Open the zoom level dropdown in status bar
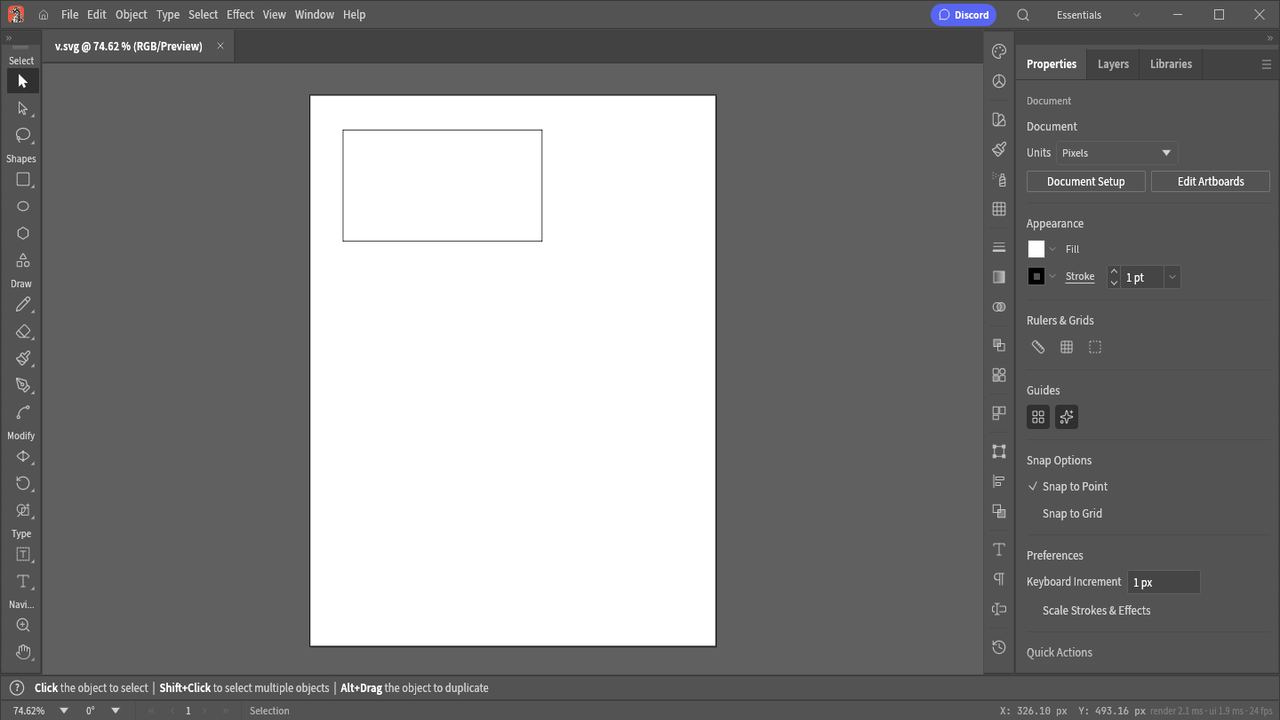 pyautogui.click(x=64, y=711)
